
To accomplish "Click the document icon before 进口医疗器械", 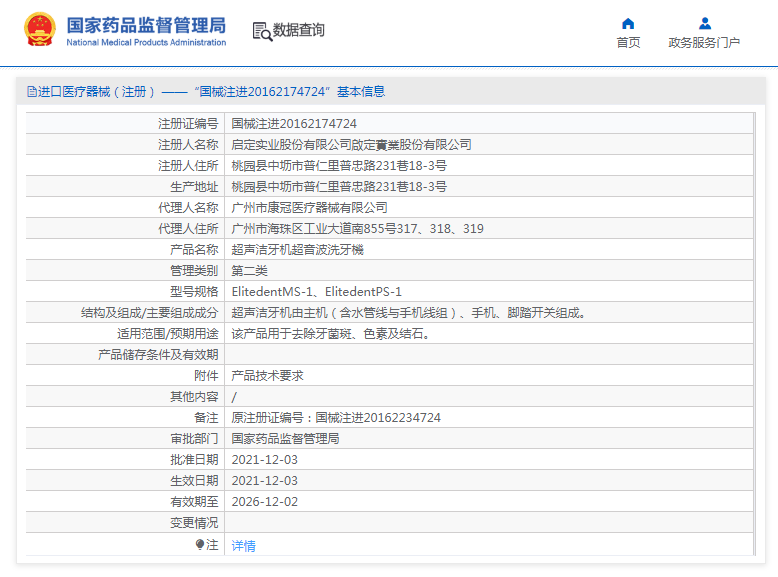I will [32, 92].
